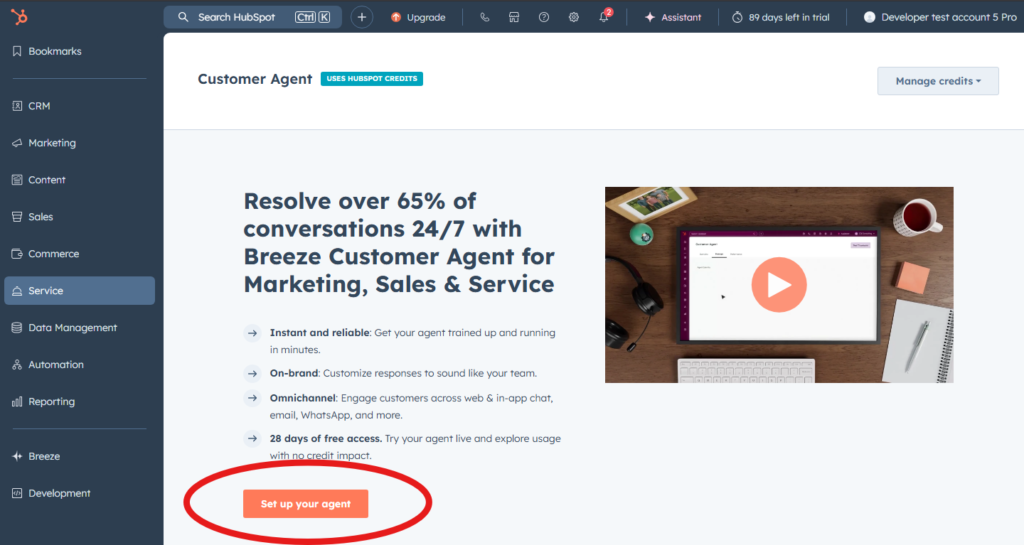
Task: Open the plus create-new button
Action: coord(362,17)
